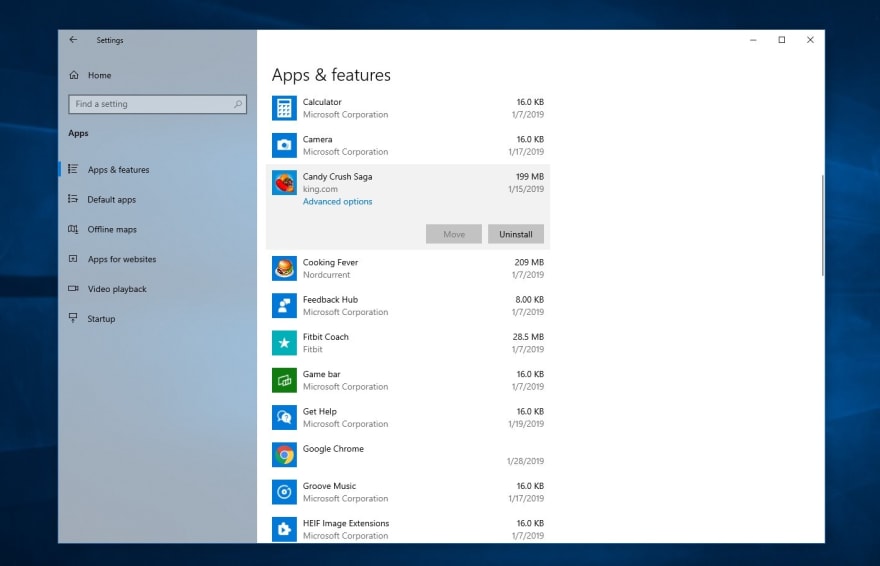This screenshot has height=566, width=880.
Task: Click the vertical scrollbar thumb
Action: [x=822, y=225]
